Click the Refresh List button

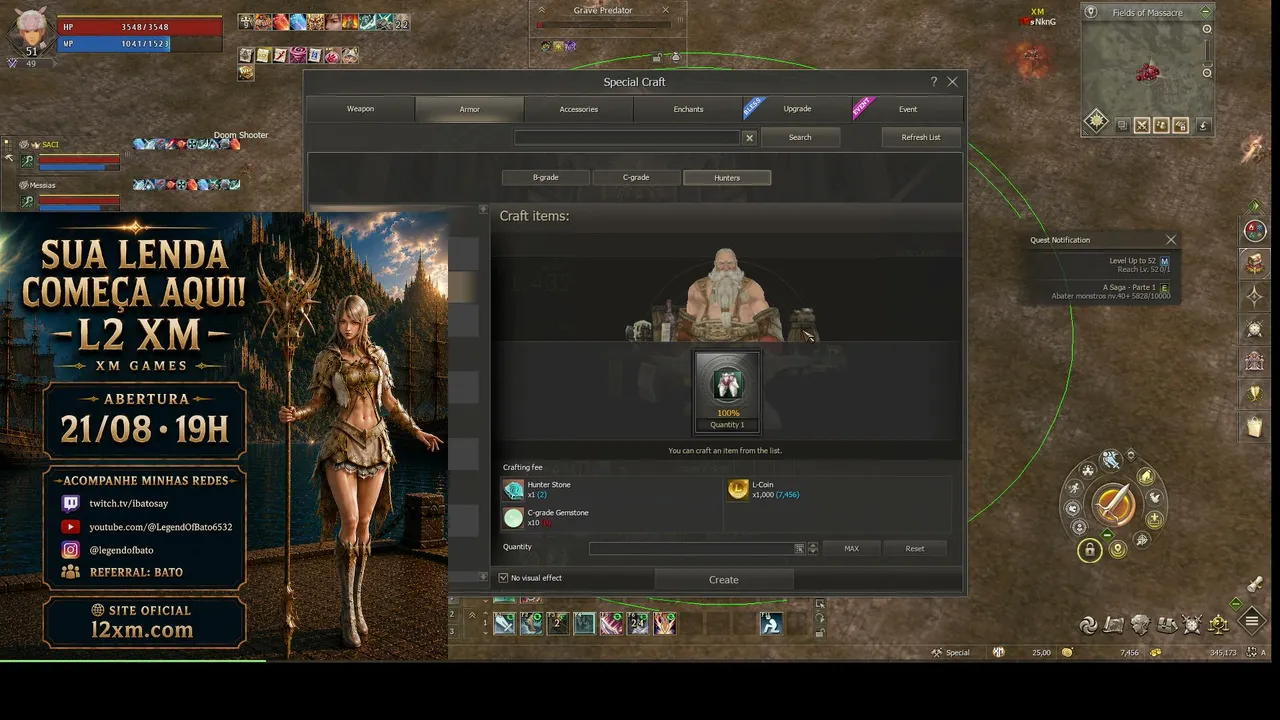[921, 137]
